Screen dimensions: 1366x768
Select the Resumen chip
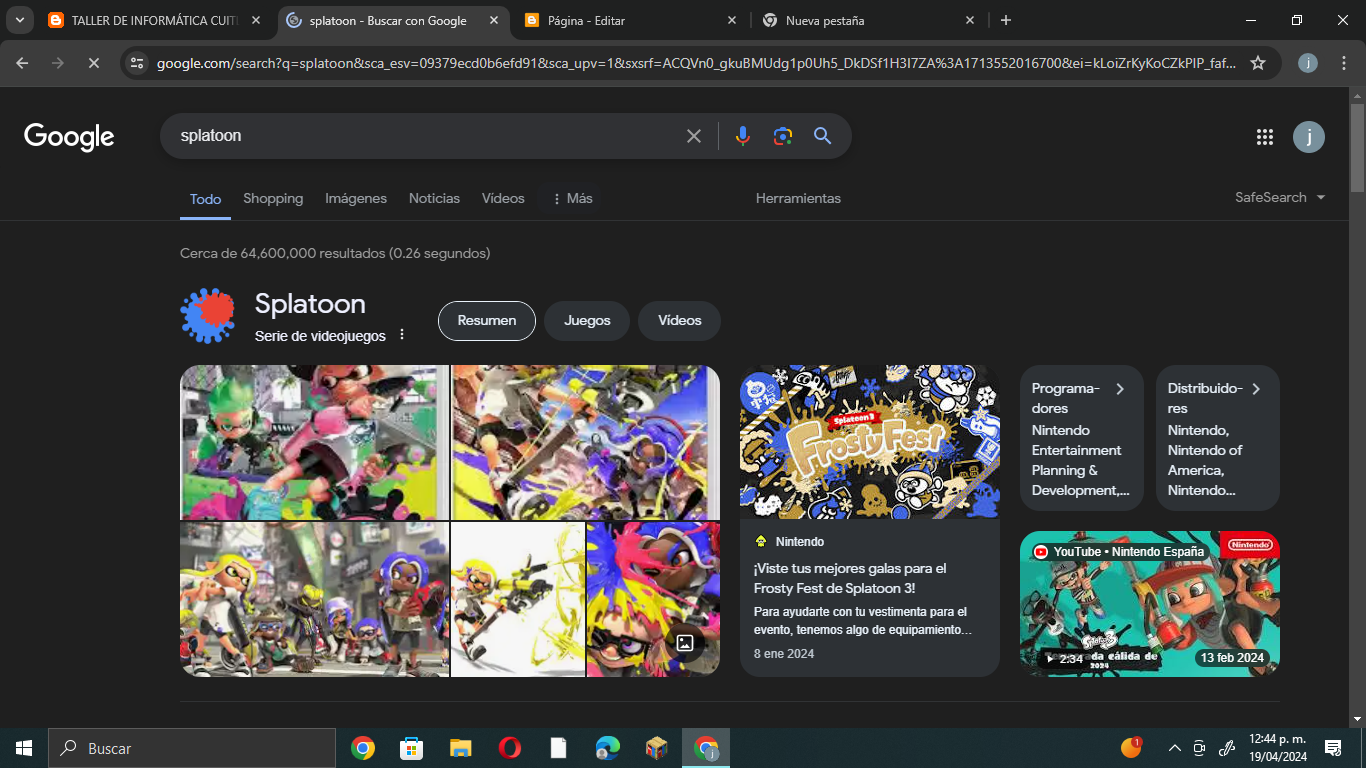coord(487,321)
